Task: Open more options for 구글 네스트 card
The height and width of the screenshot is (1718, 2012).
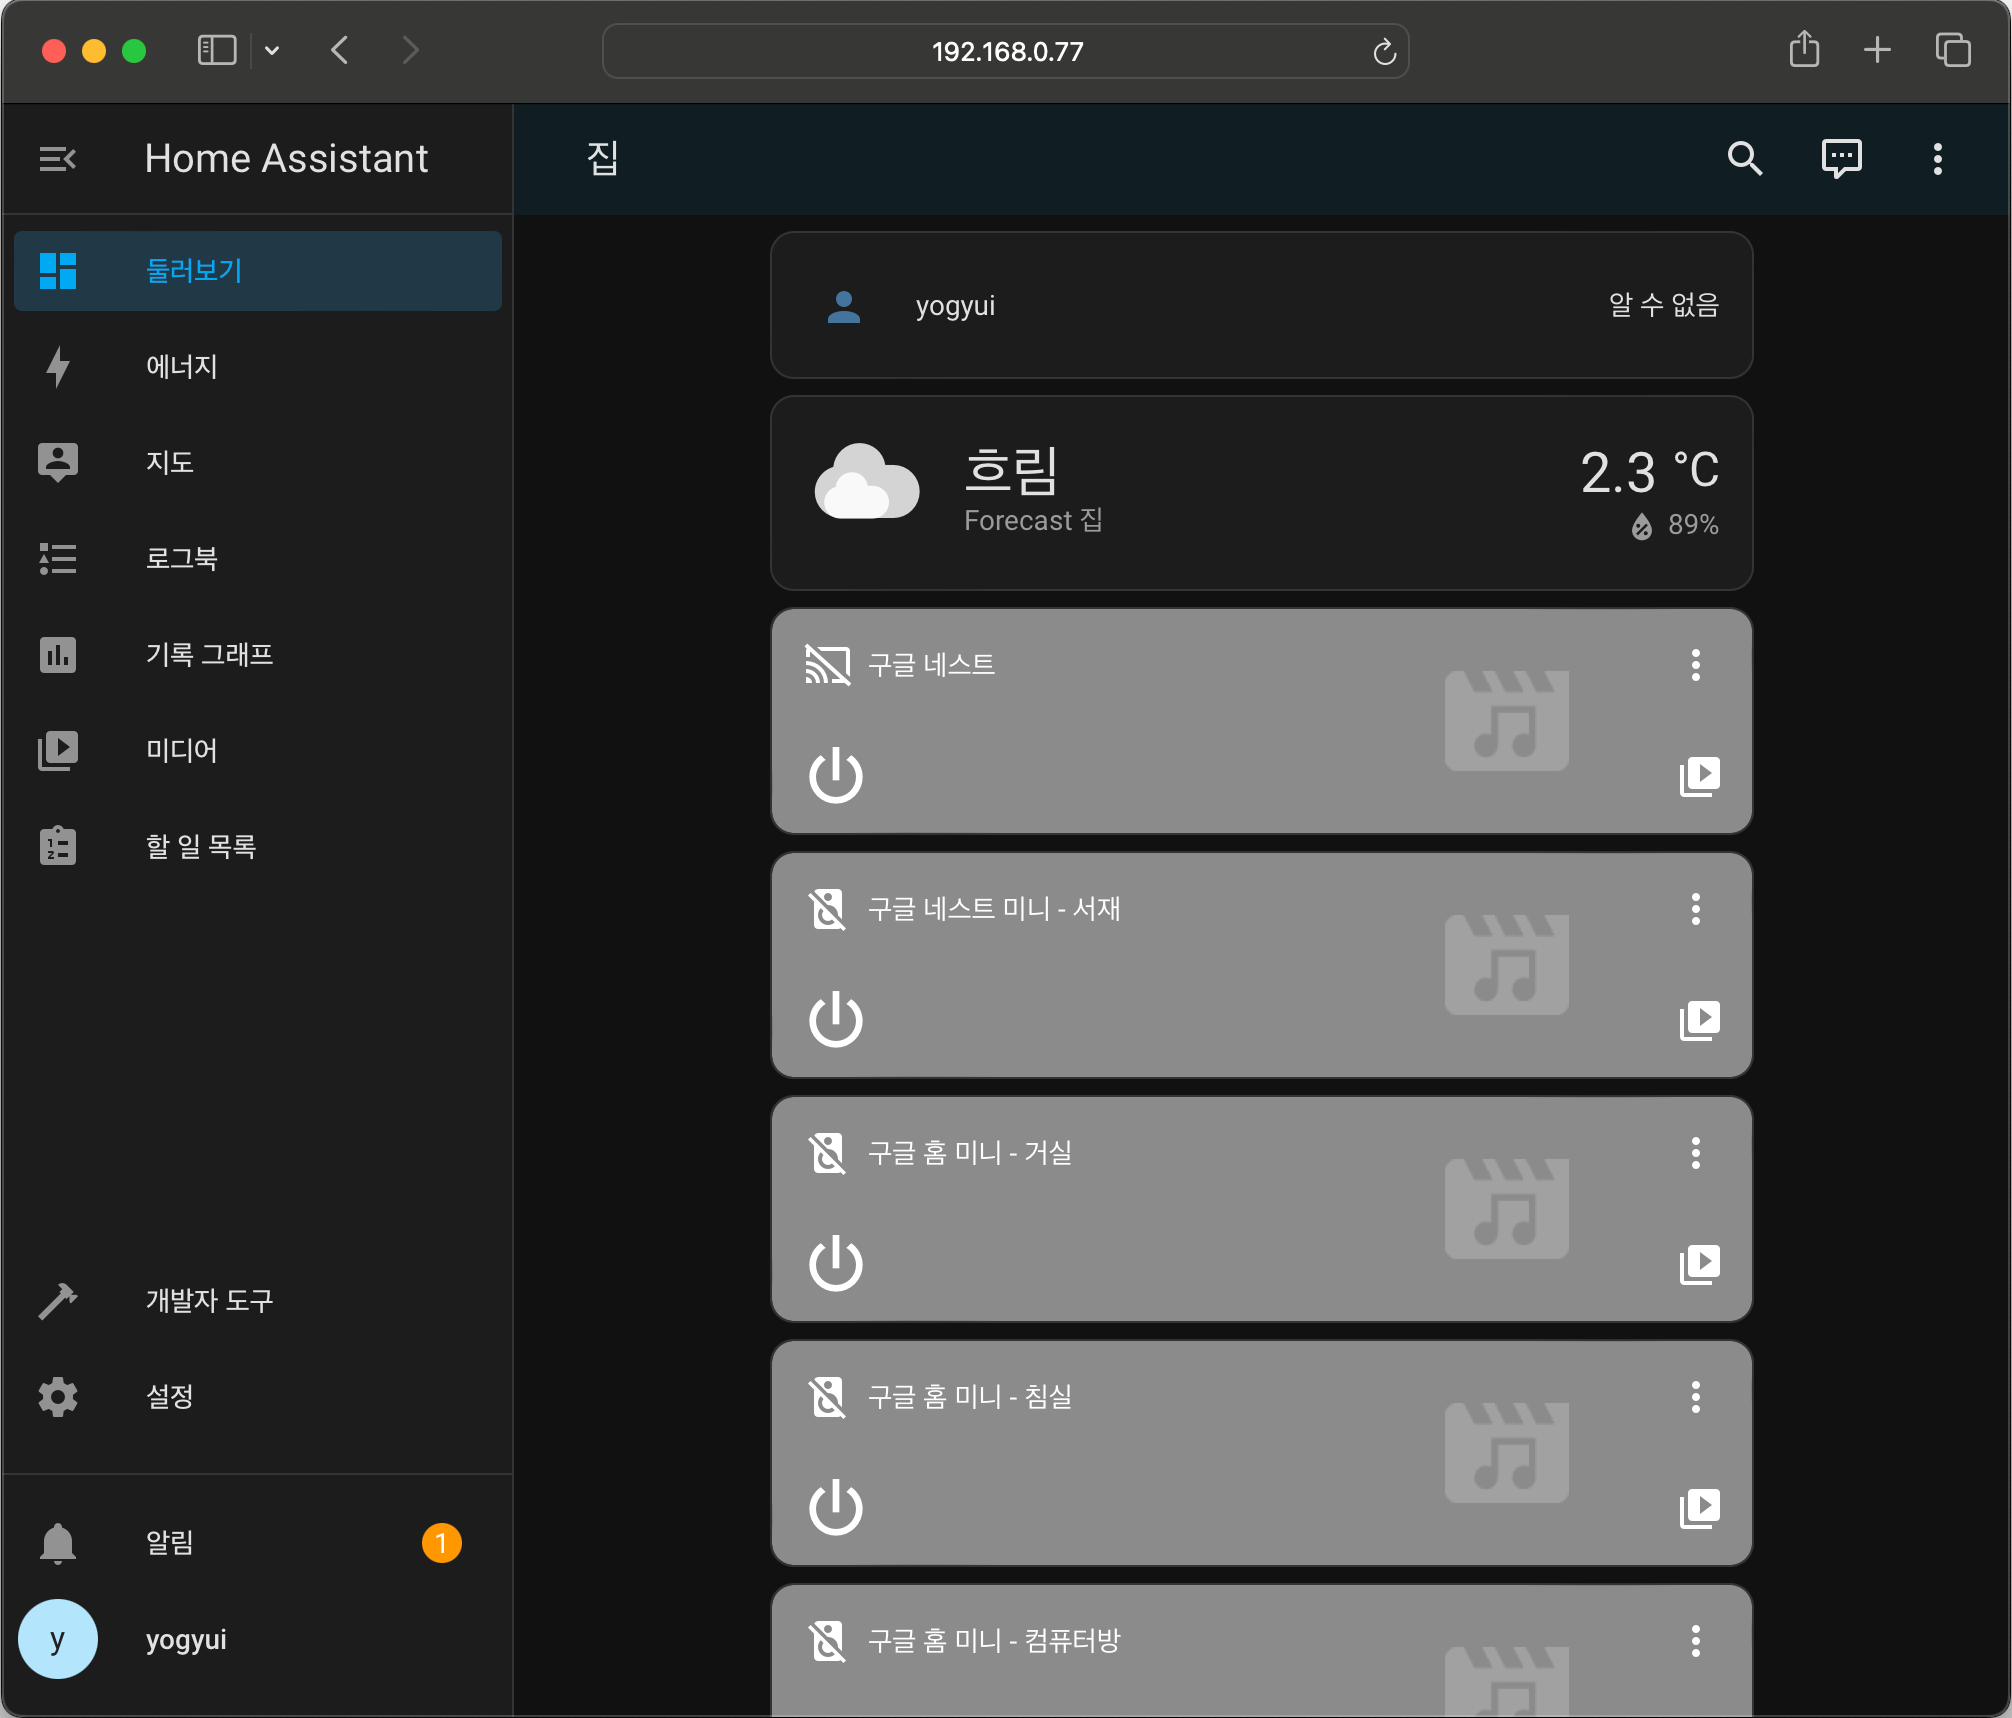Action: 1695,665
